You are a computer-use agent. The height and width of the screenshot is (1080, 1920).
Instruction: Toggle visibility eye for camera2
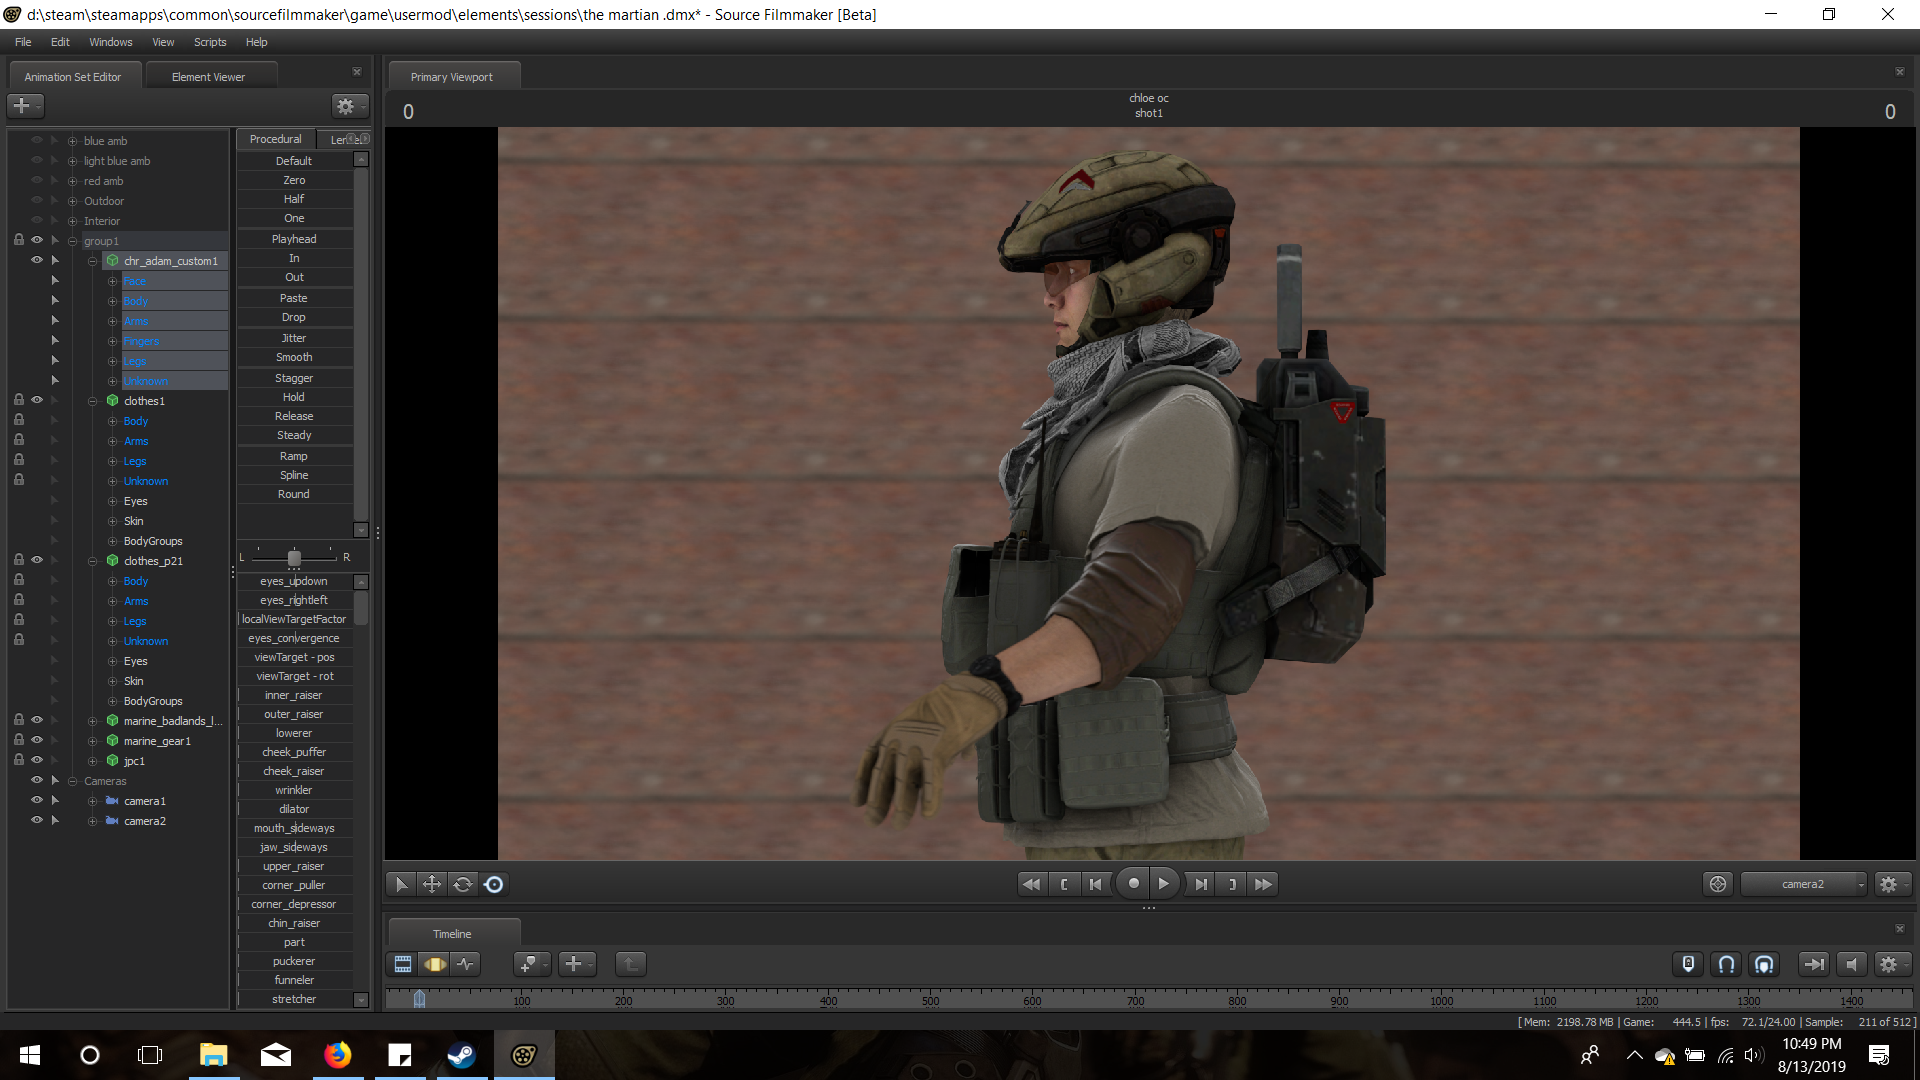[37, 820]
